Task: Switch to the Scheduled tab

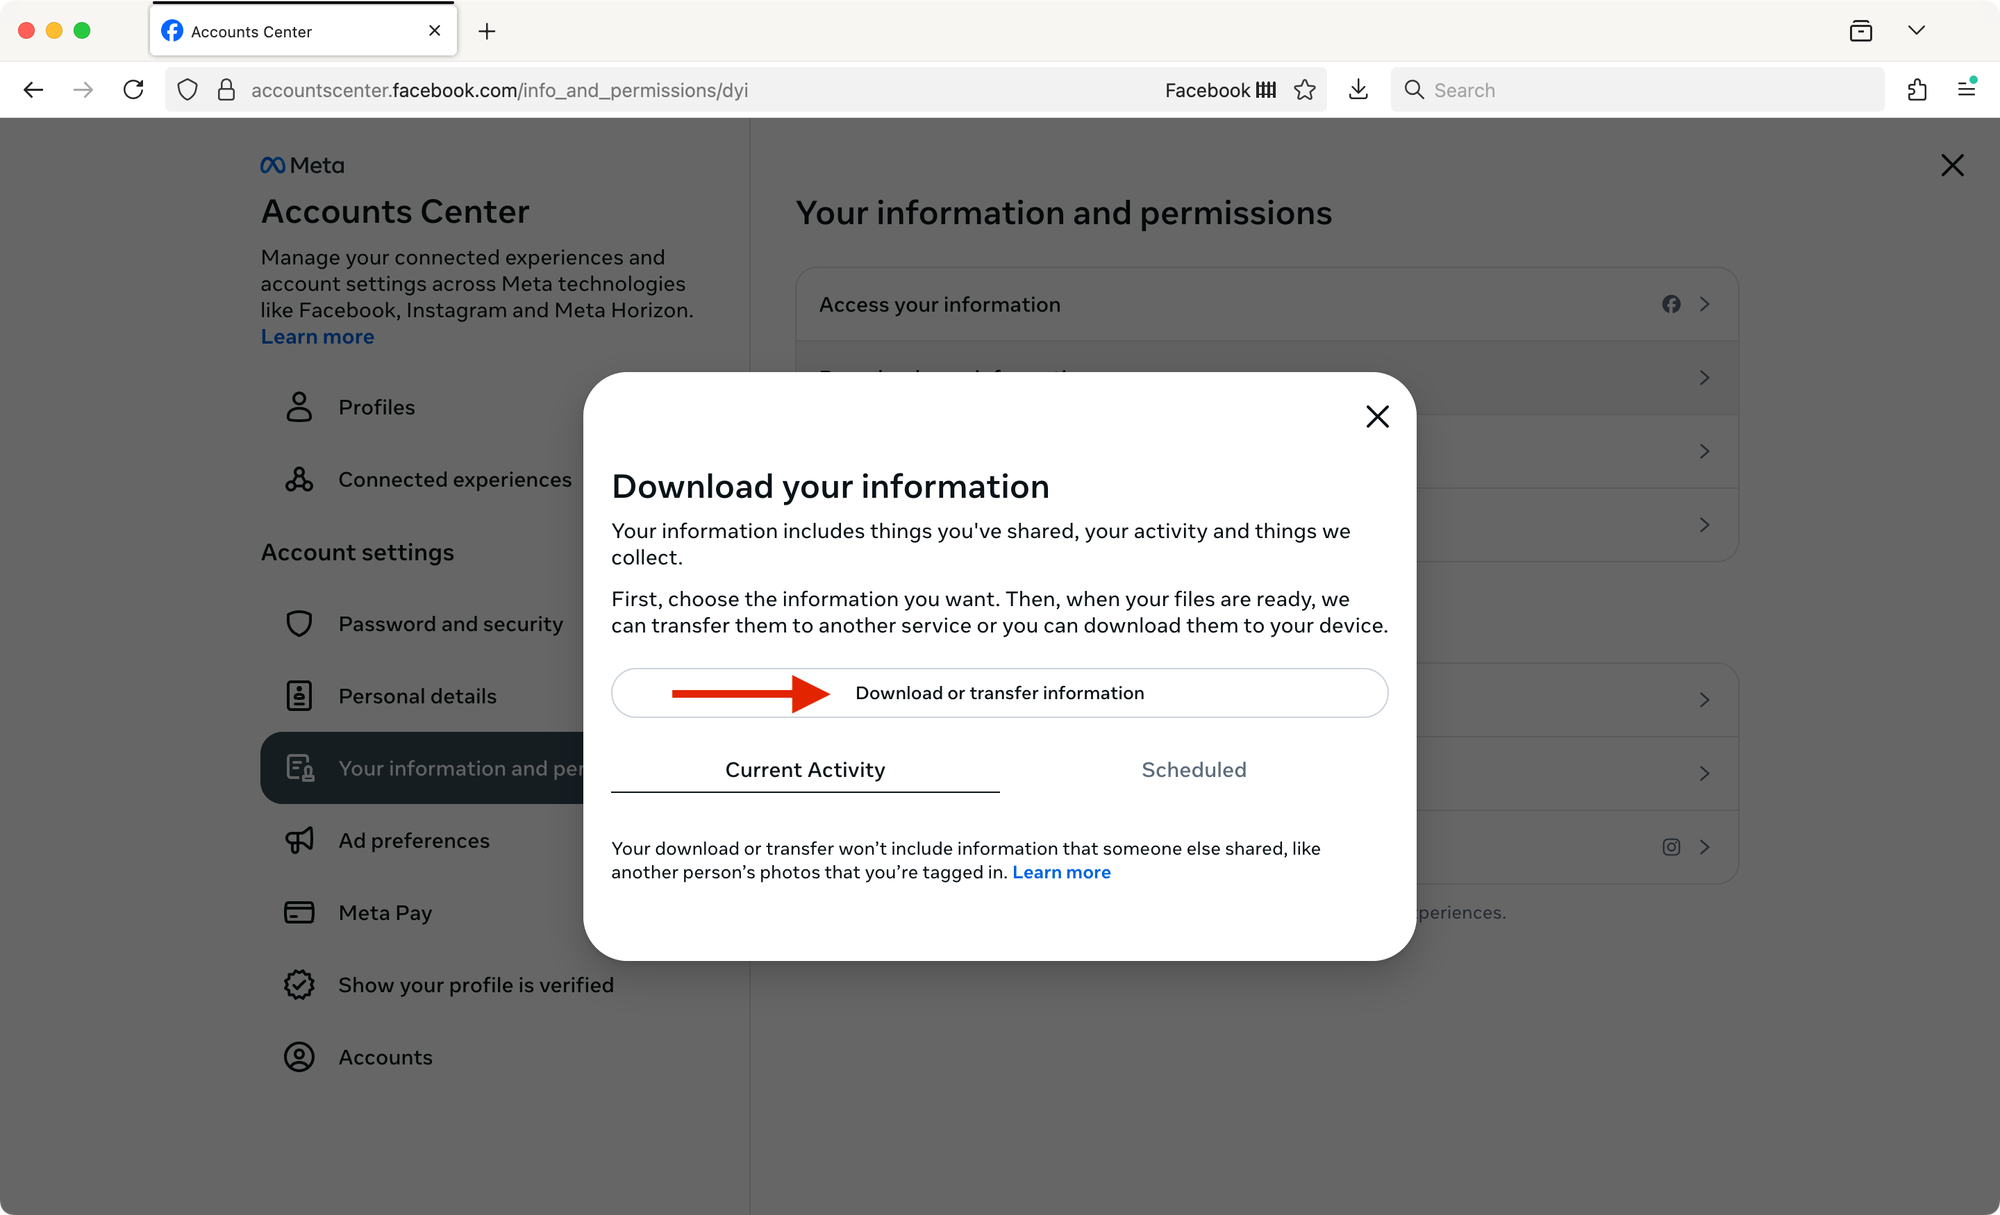Action: tap(1193, 769)
